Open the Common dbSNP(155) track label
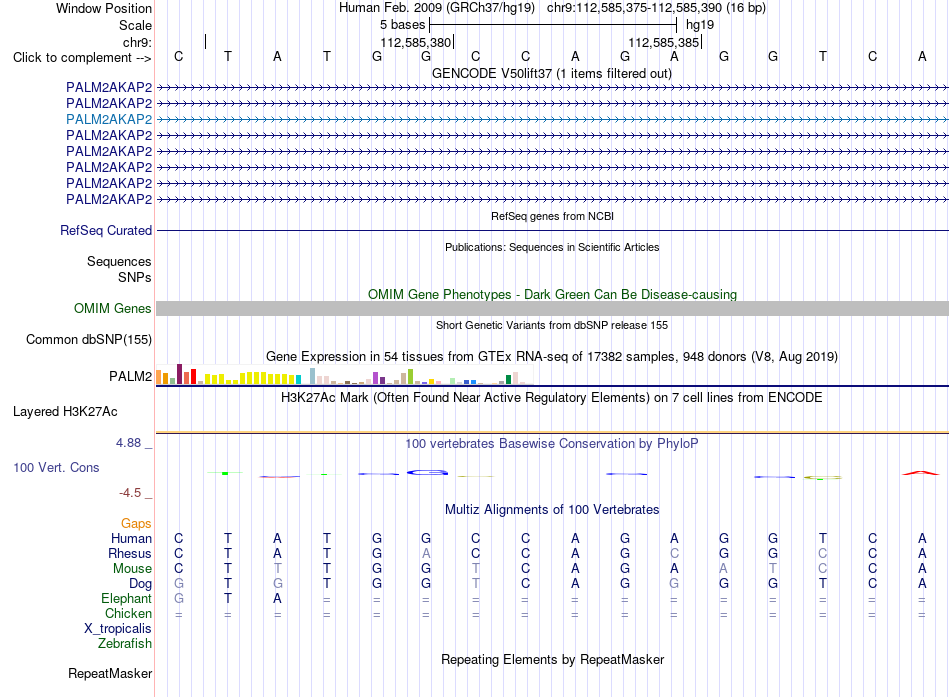950x697 pixels. click(89, 339)
